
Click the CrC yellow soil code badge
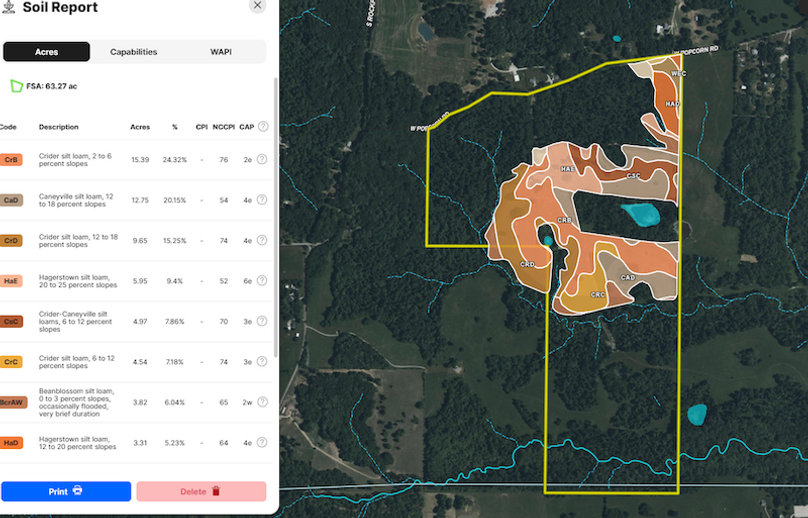11,362
